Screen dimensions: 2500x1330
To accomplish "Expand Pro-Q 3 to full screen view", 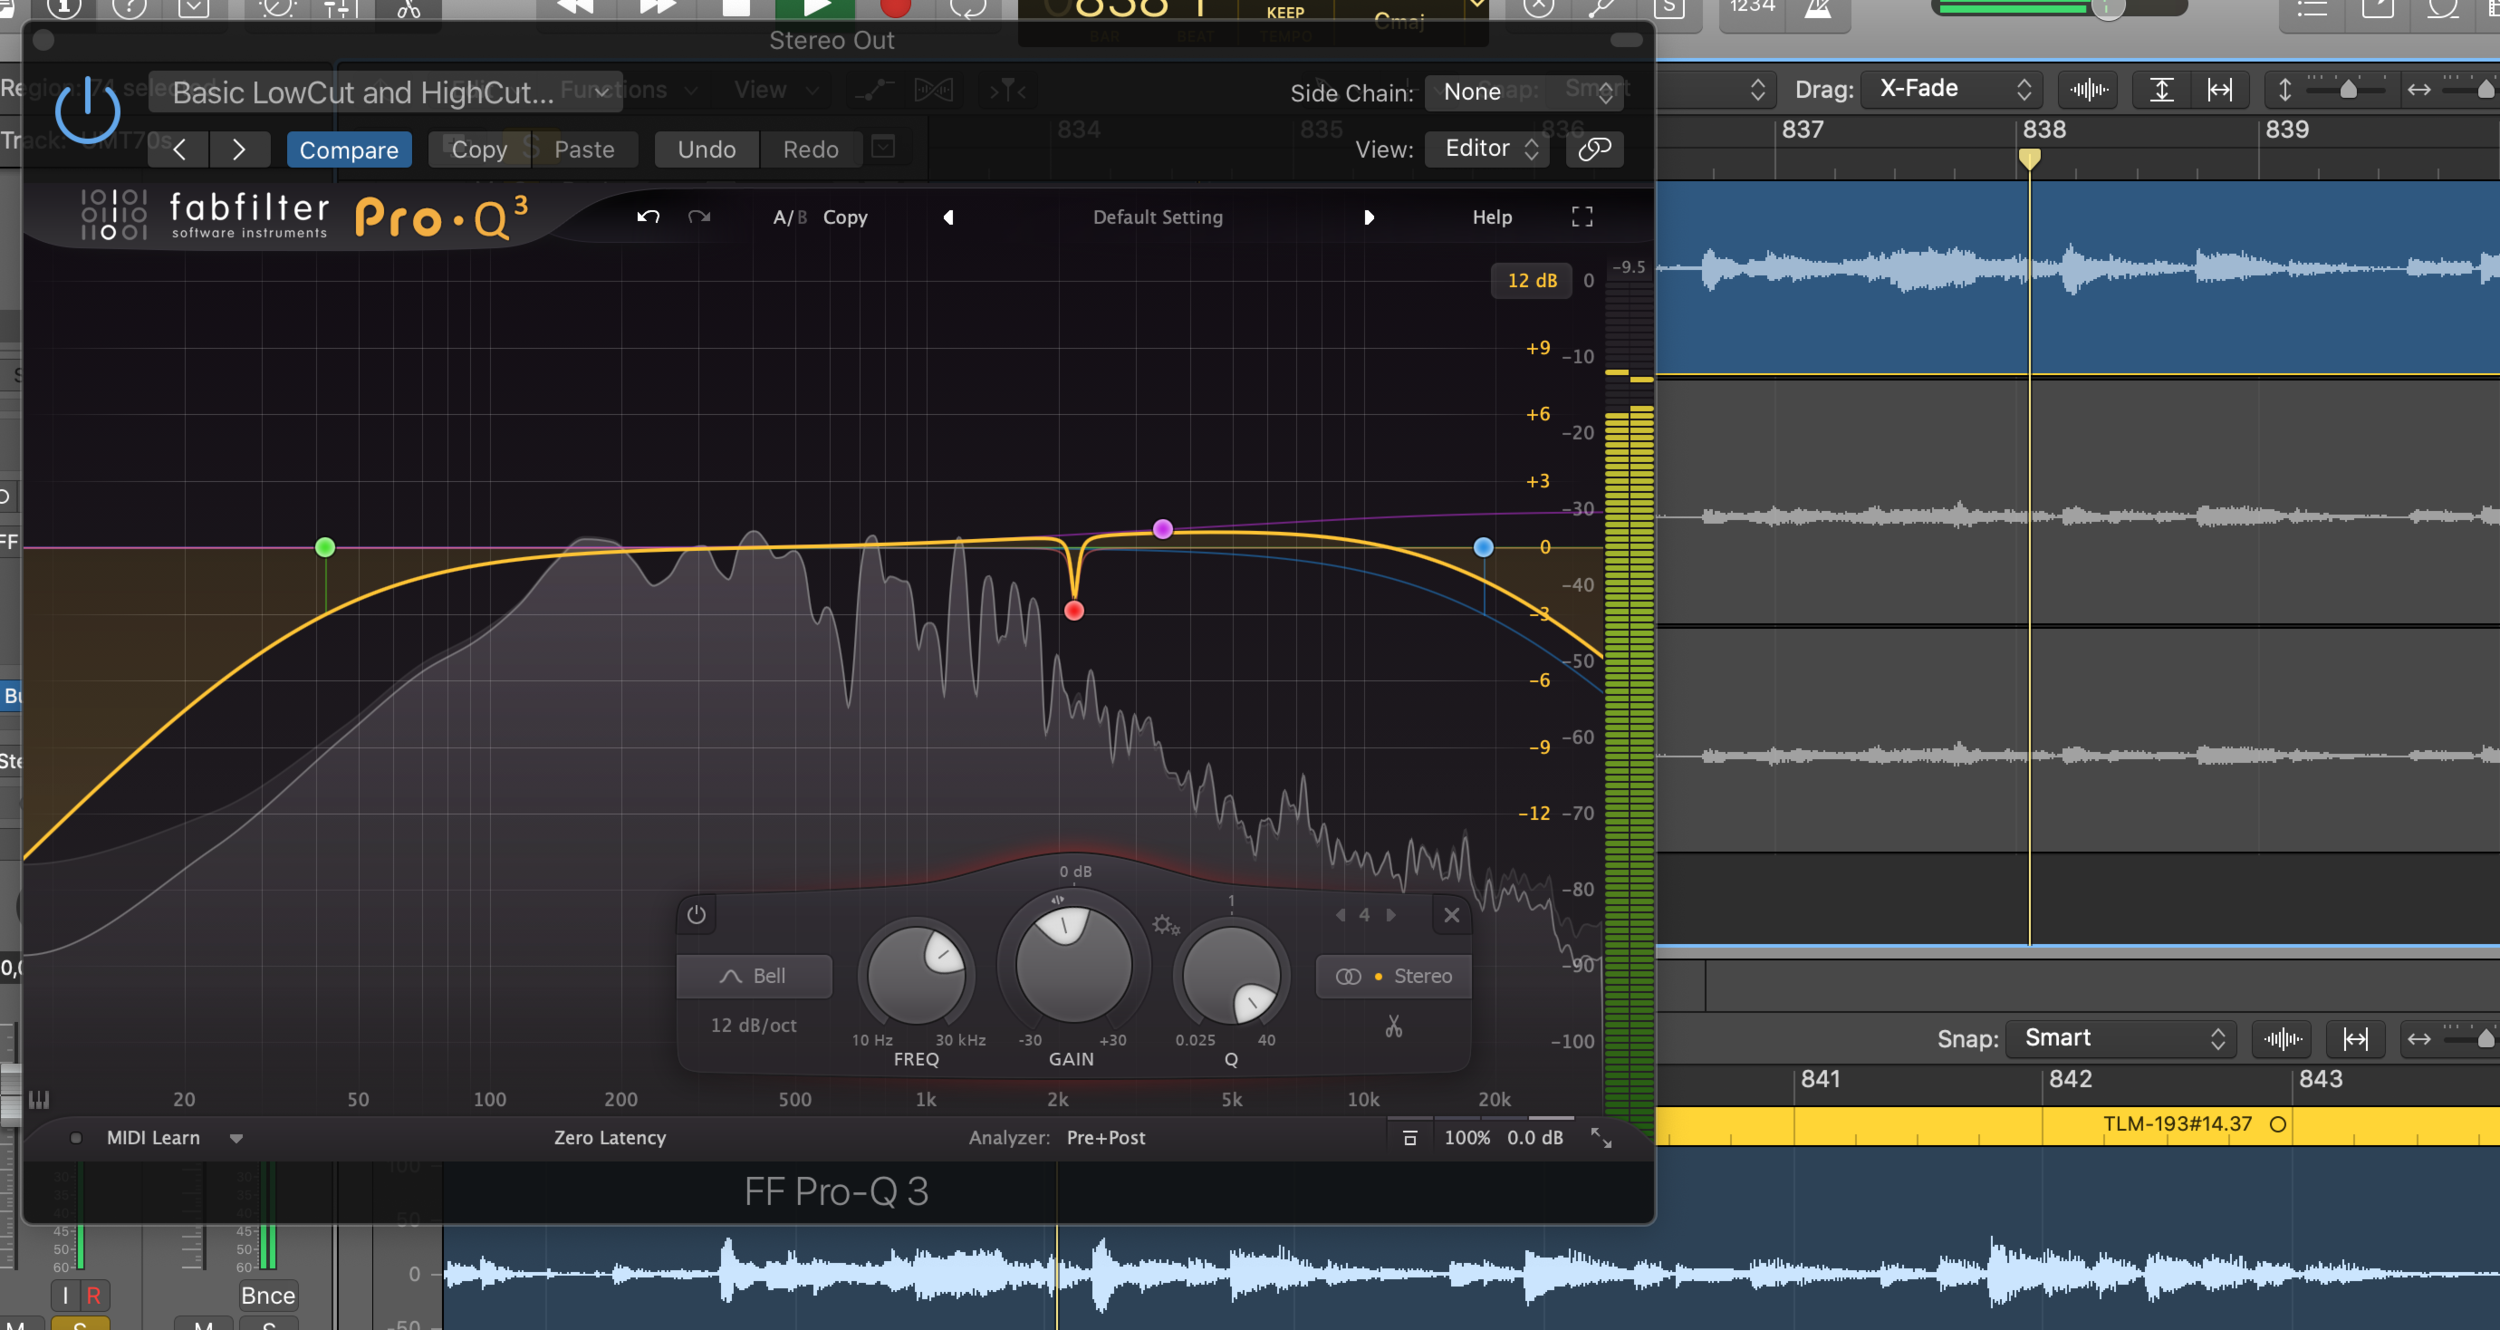I will [1582, 216].
